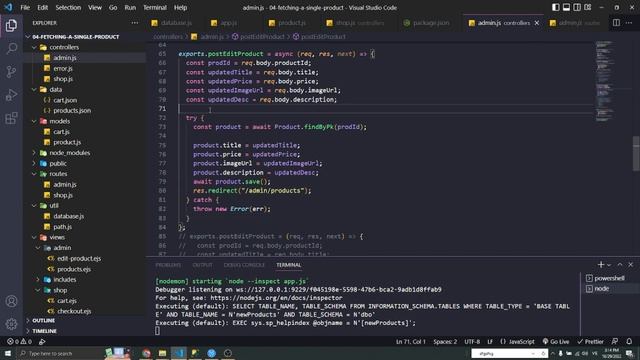Open the File menu
The height and width of the screenshot is (360, 640).
pos(25,7)
